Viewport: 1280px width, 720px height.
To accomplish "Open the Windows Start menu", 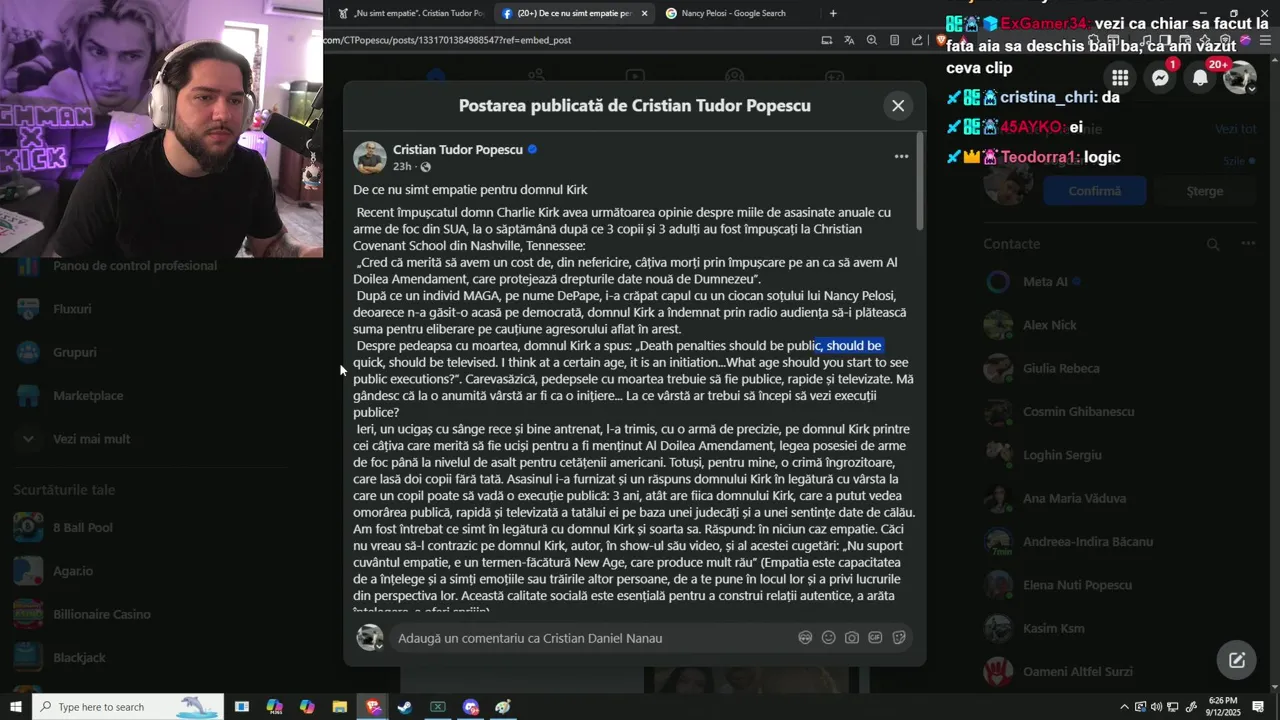I will coord(16,707).
